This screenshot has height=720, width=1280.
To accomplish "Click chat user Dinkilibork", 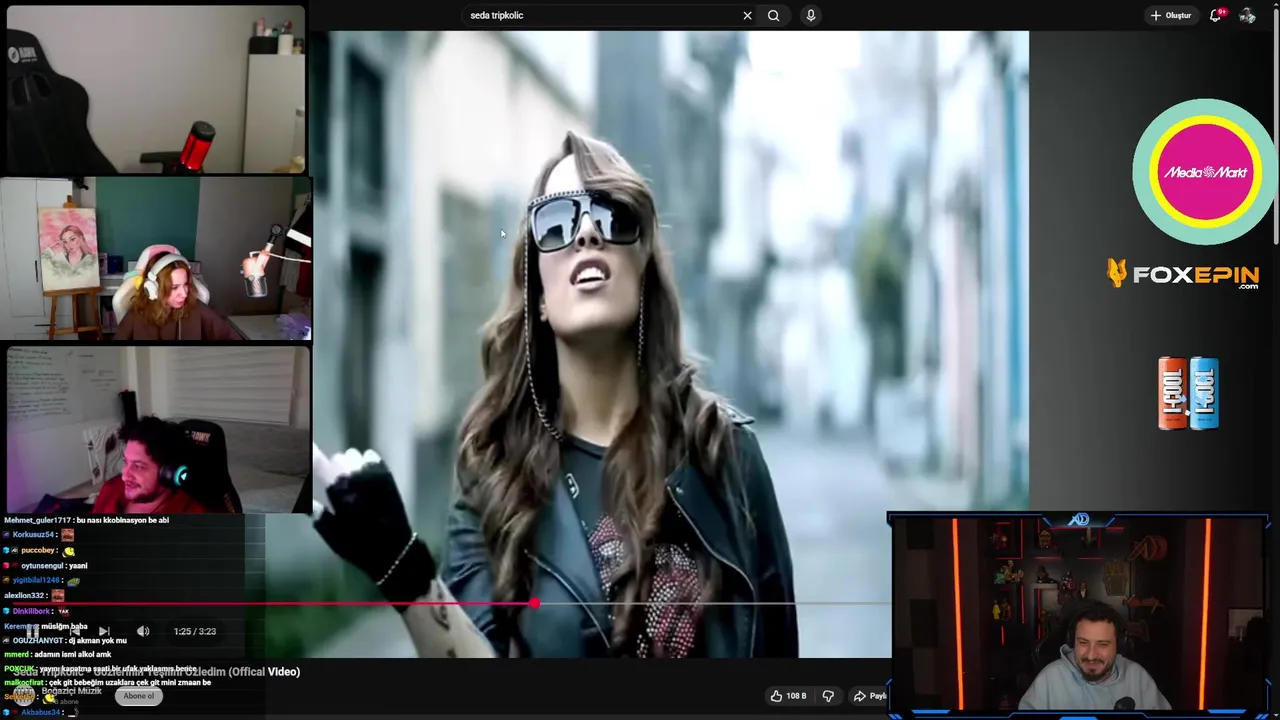I will click(x=31, y=611).
